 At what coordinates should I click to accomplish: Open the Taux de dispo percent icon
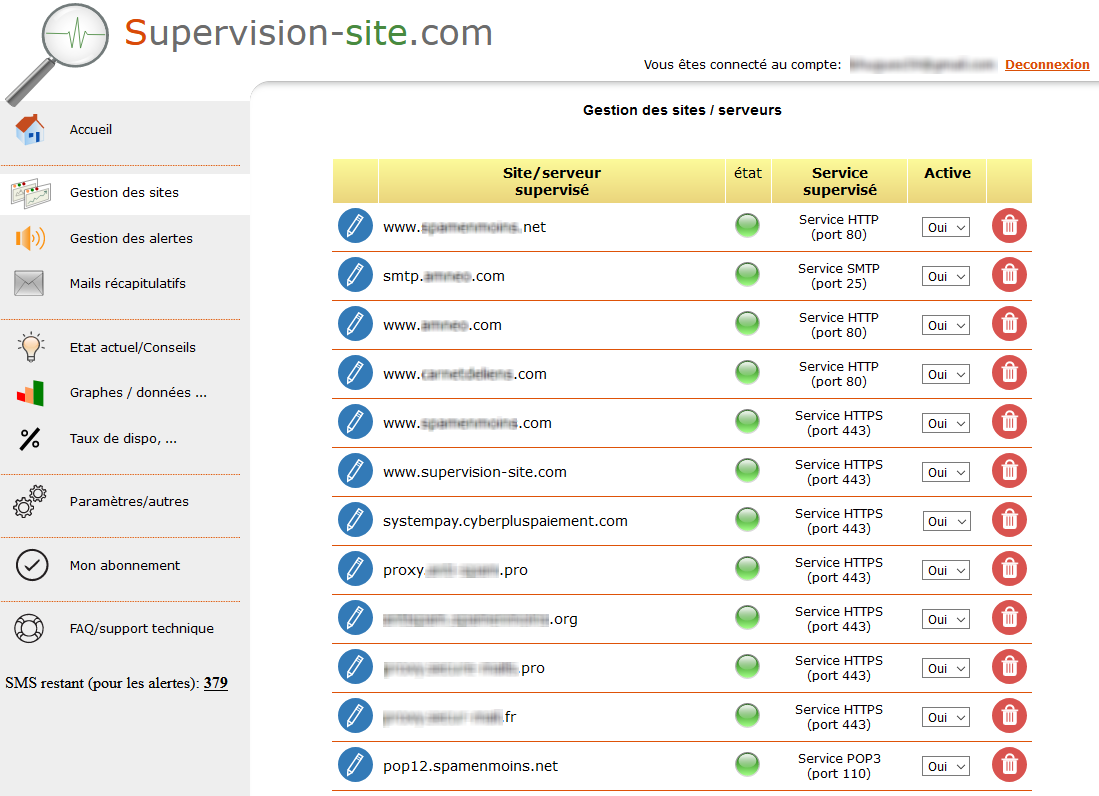(29, 439)
